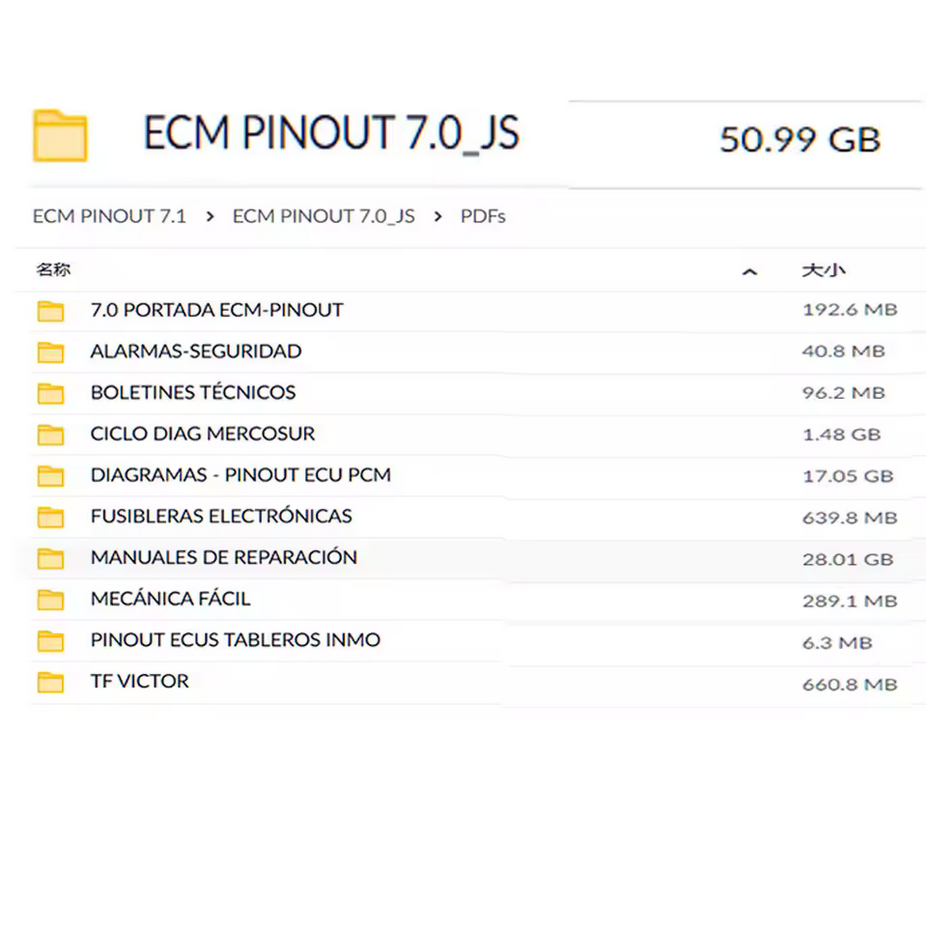Click the FUSIBLERAS ELECTRÓNICAS folder icon
Screen dimensions: 926x928
tap(51, 516)
